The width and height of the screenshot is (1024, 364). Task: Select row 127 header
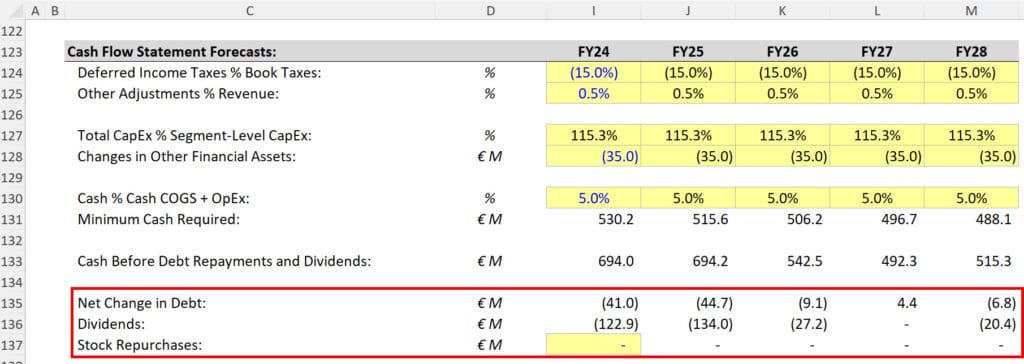click(x=12, y=136)
